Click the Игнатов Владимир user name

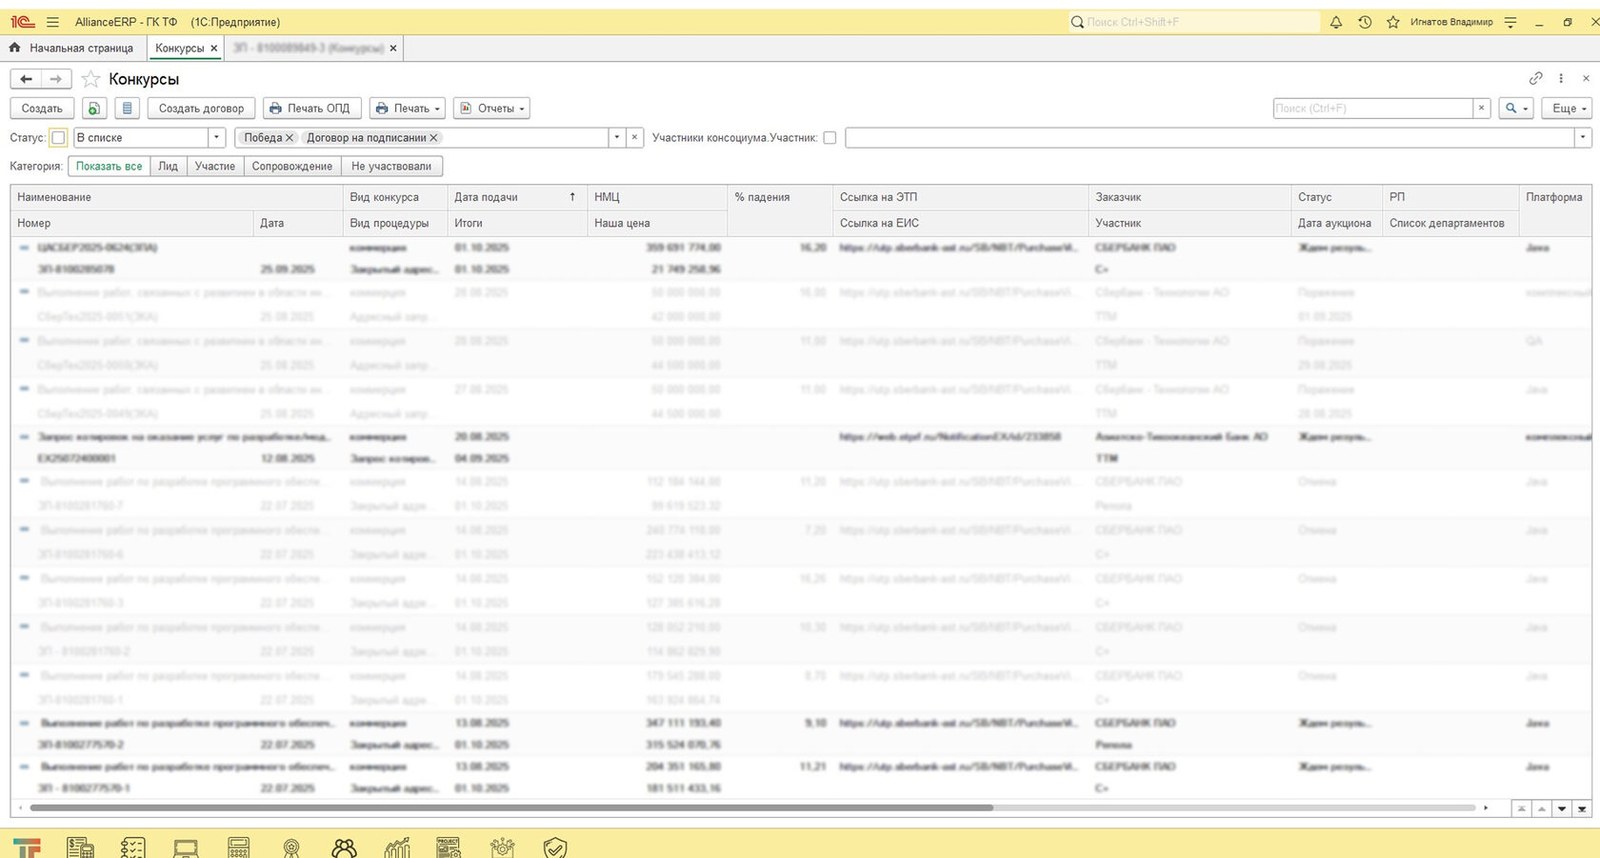pos(1451,22)
